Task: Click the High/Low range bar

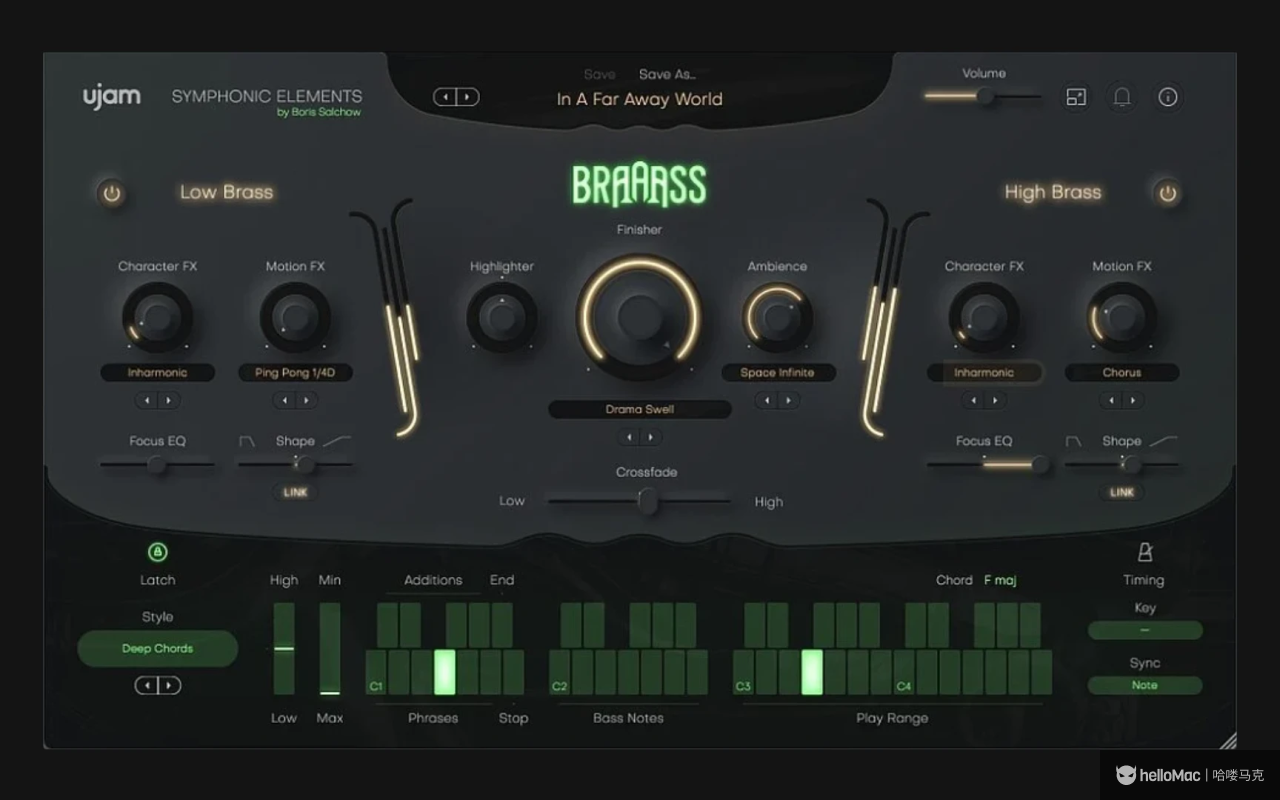Action: coord(284,648)
